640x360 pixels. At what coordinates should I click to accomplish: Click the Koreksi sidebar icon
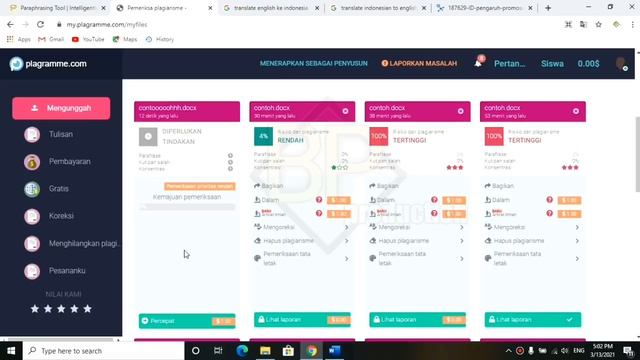click(32, 216)
